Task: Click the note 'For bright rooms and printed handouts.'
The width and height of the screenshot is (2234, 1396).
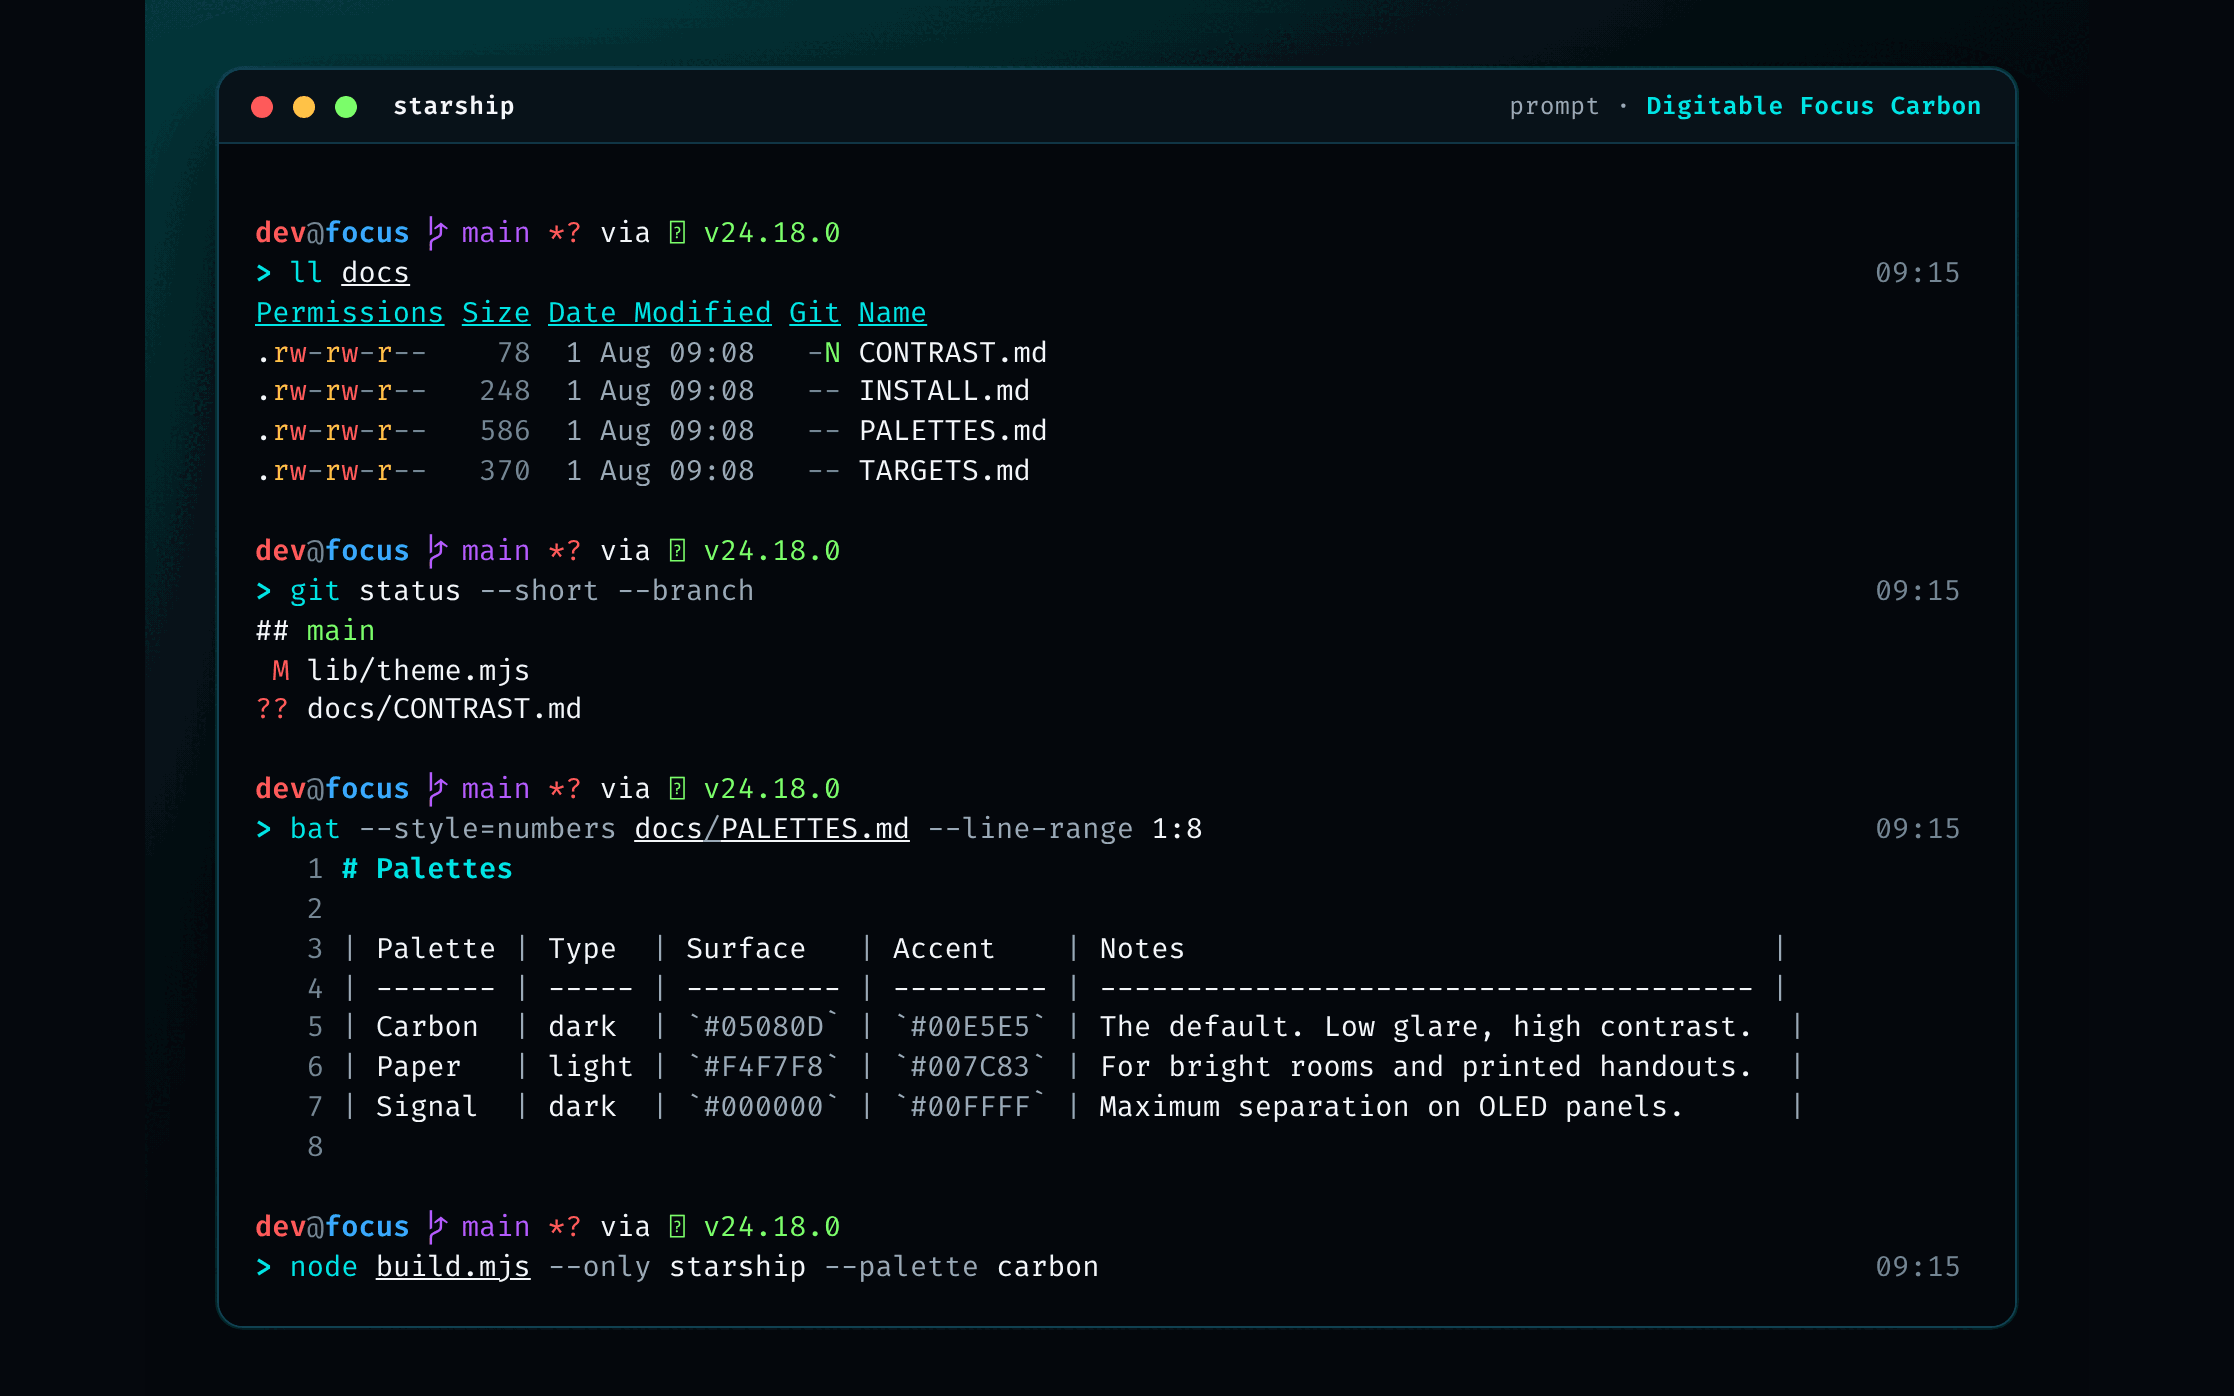Action: pyautogui.click(x=1426, y=1067)
